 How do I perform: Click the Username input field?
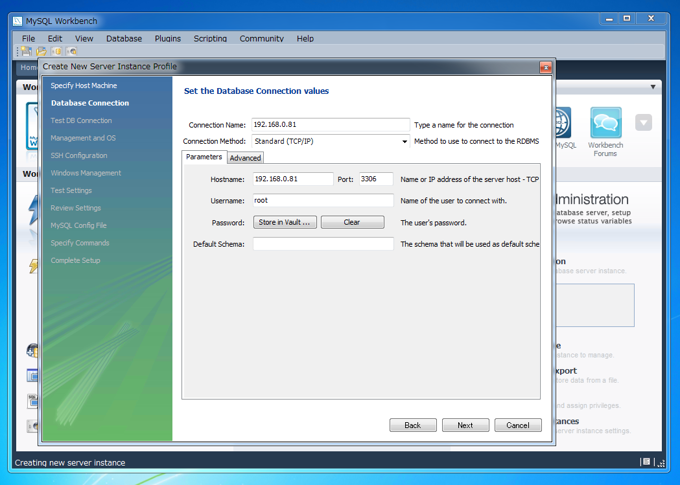tap(323, 200)
